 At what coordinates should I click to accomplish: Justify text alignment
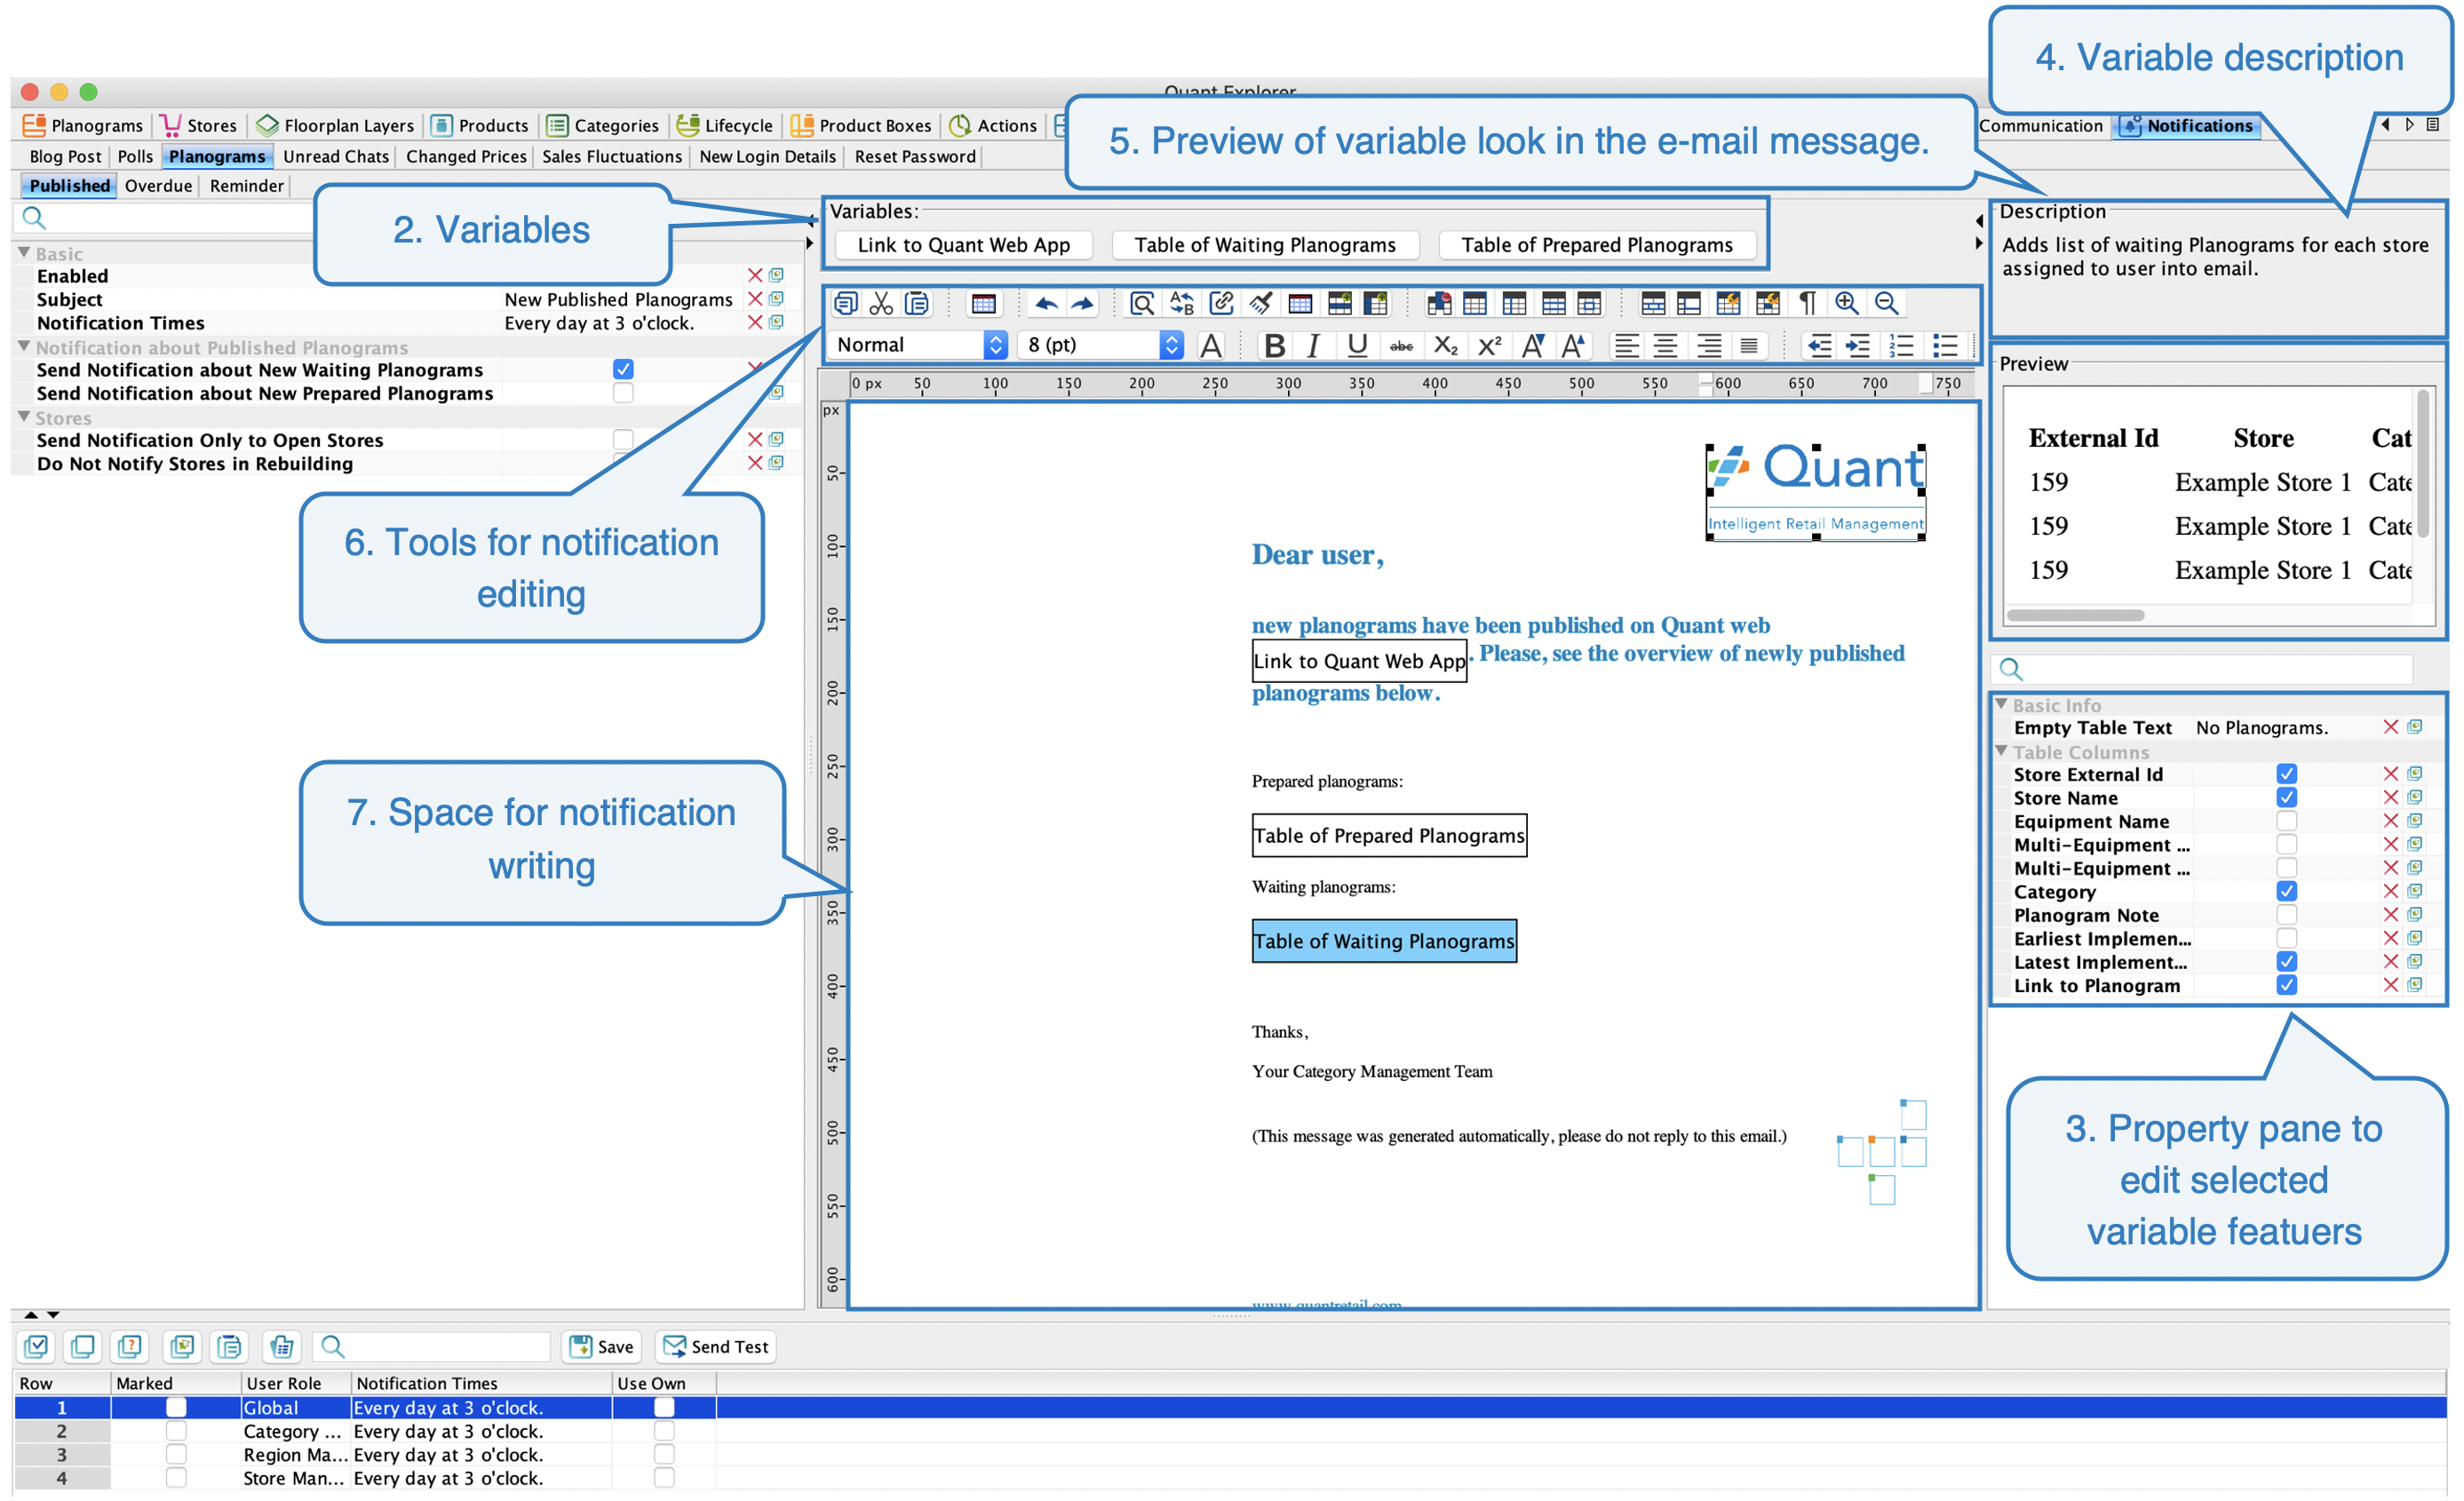(x=1749, y=346)
